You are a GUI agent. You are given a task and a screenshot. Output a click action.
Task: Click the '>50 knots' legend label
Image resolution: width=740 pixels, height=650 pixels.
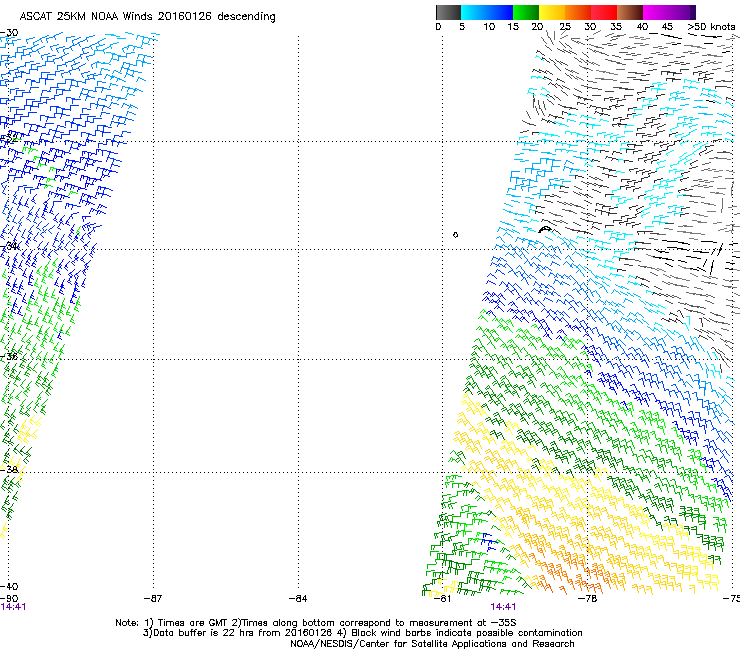(x=711, y=27)
